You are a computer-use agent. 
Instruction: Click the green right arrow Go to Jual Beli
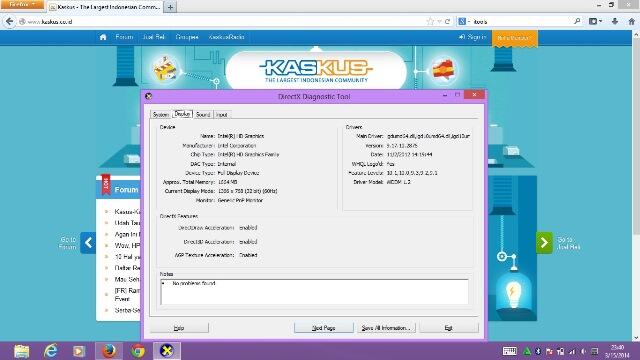click(544, 243)
